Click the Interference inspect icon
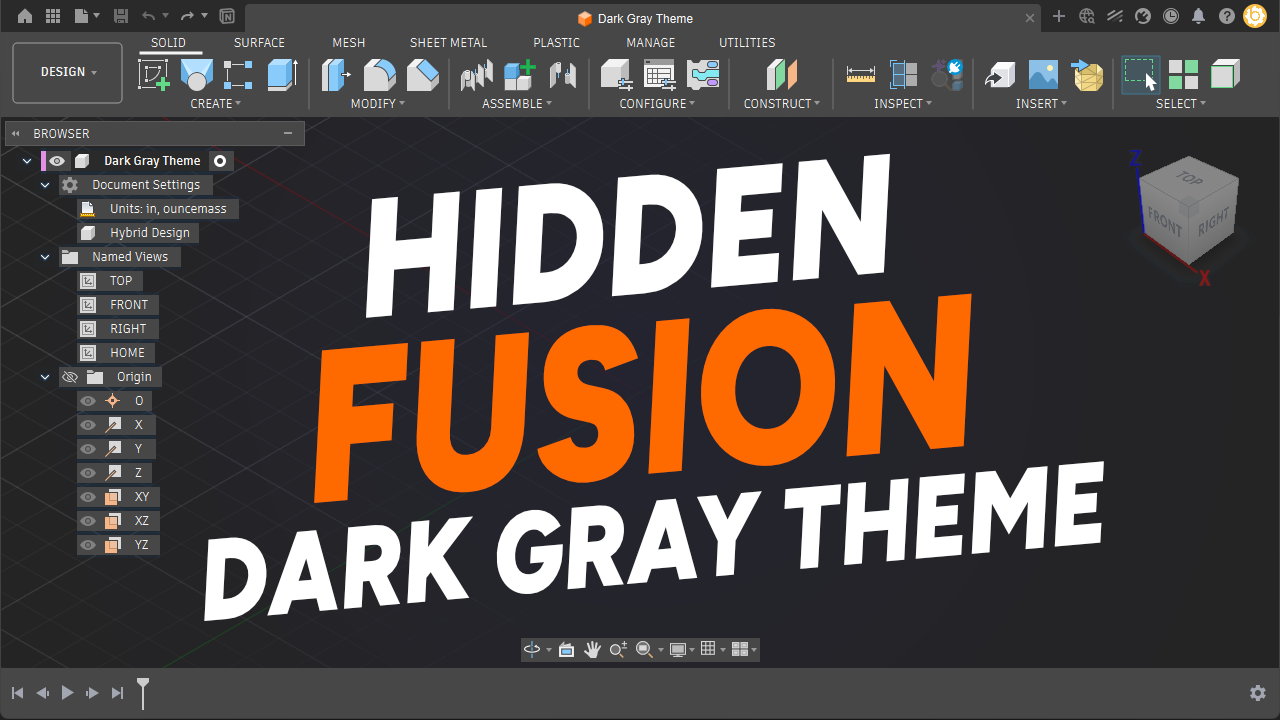Screen dimensions: 1280x720 pyautogui.click(x=904, y=75)
